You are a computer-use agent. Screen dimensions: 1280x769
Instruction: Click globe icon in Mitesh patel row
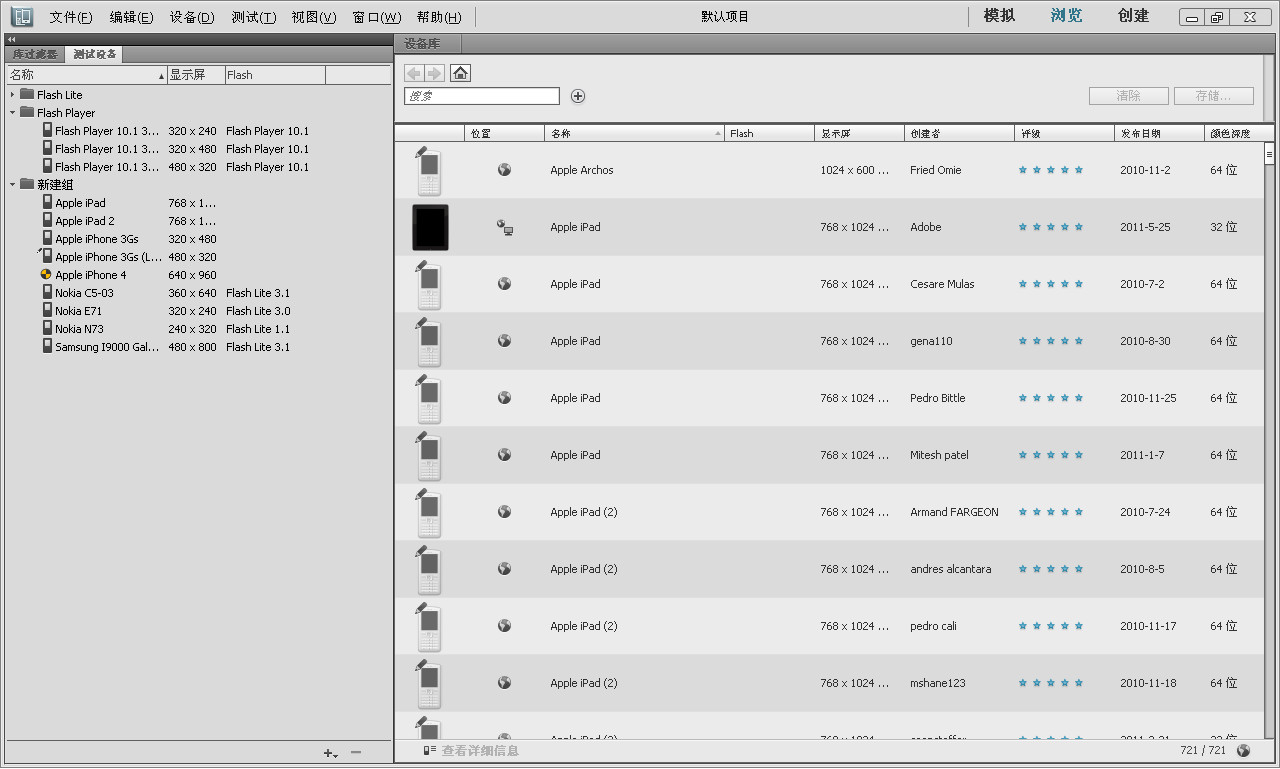[505, 455]
